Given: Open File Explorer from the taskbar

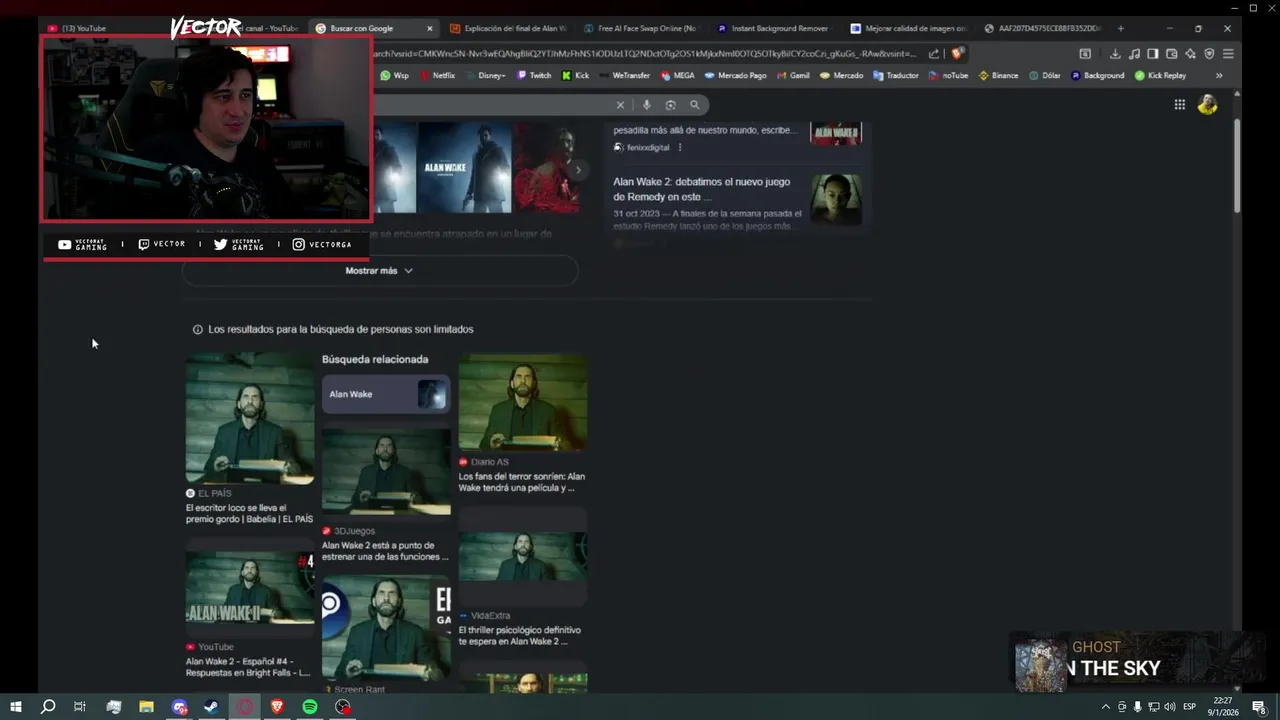Looking at the screenshot, I should pyautogui.click(x=146, y=707).
